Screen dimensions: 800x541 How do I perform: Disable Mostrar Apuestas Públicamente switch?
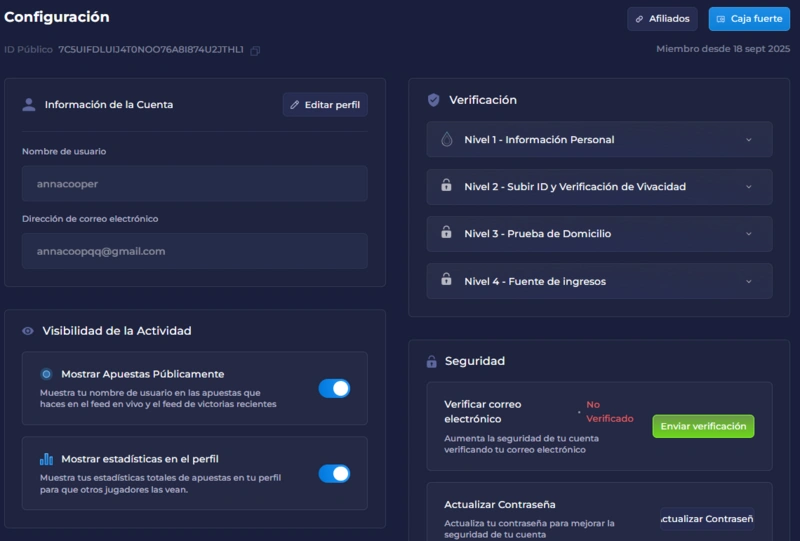[x=334, y=388]
